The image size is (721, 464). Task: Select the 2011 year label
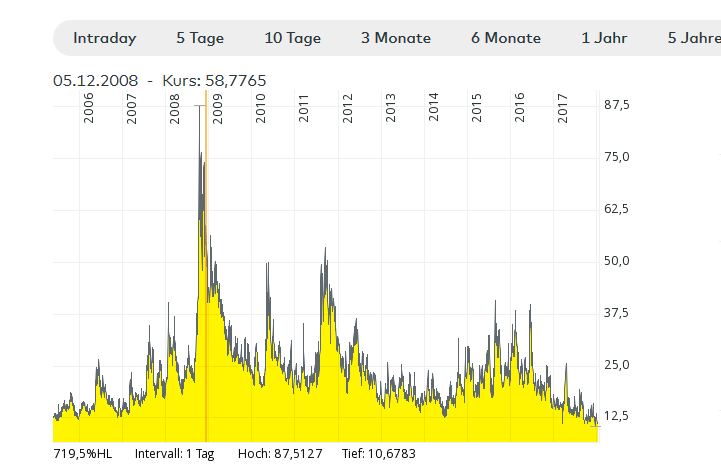(x=304, y=108)
